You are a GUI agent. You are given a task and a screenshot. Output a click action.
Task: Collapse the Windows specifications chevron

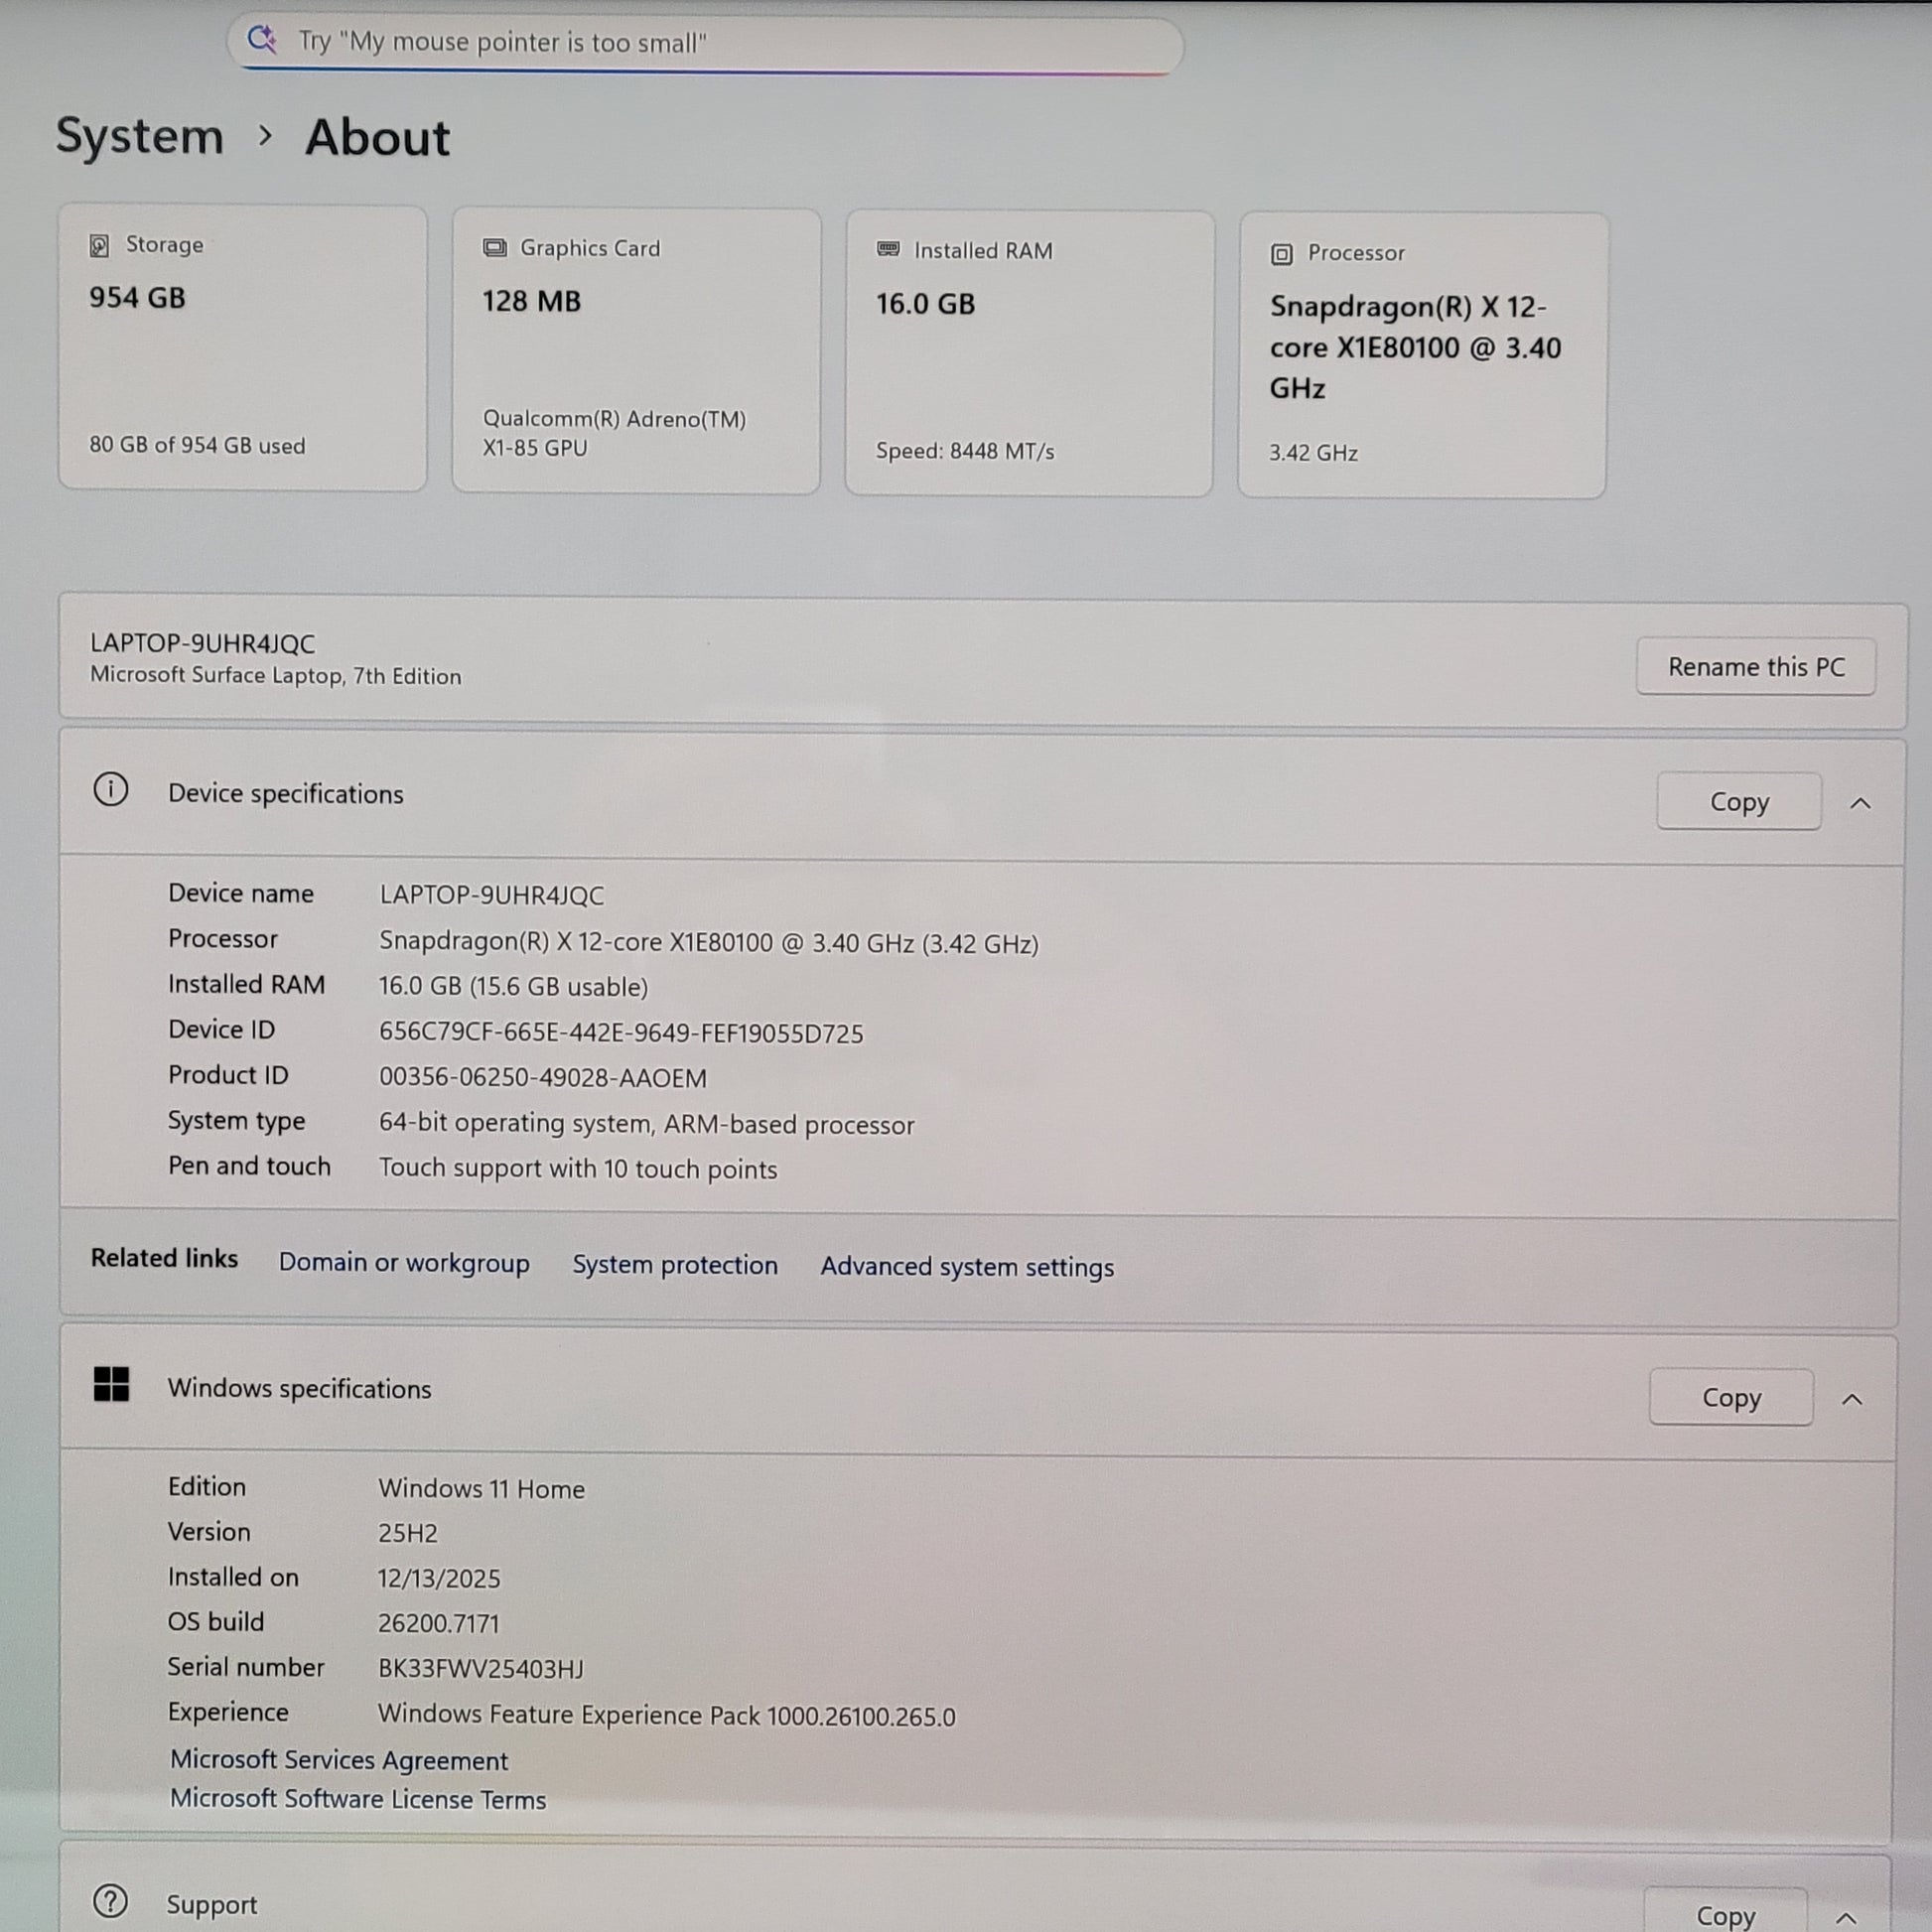click(1852, 1399)
